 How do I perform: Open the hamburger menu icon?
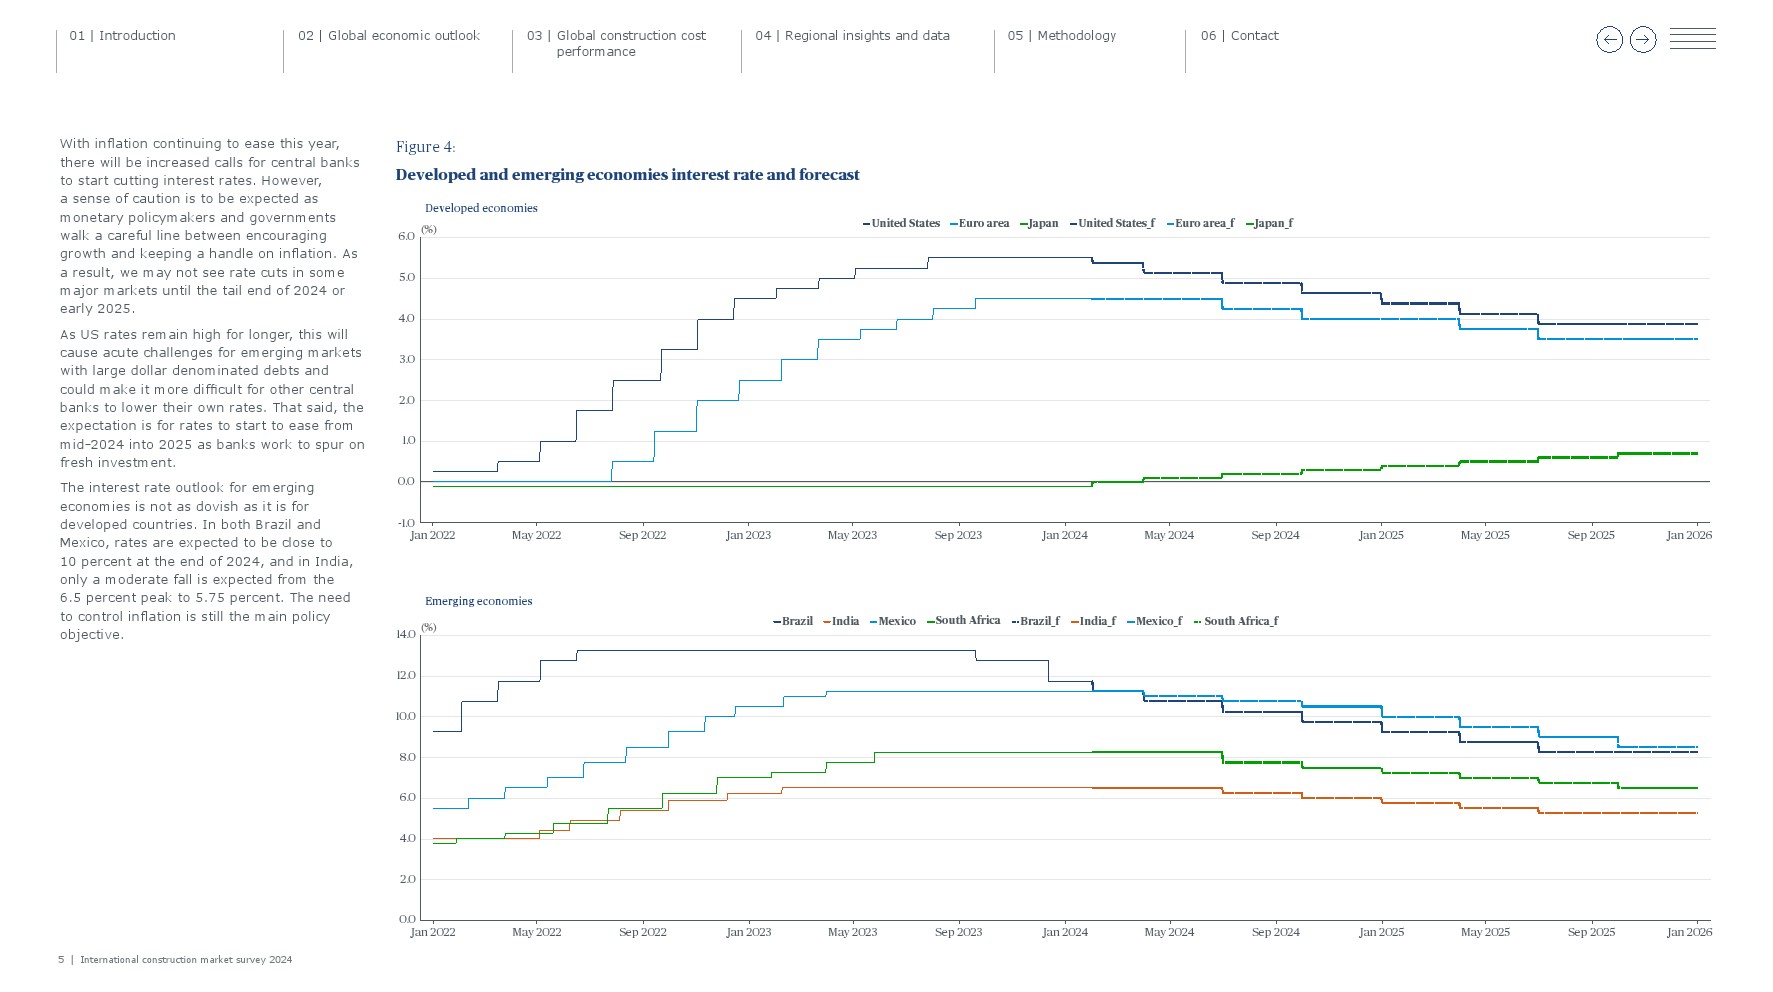click(x=1692, y=40)
